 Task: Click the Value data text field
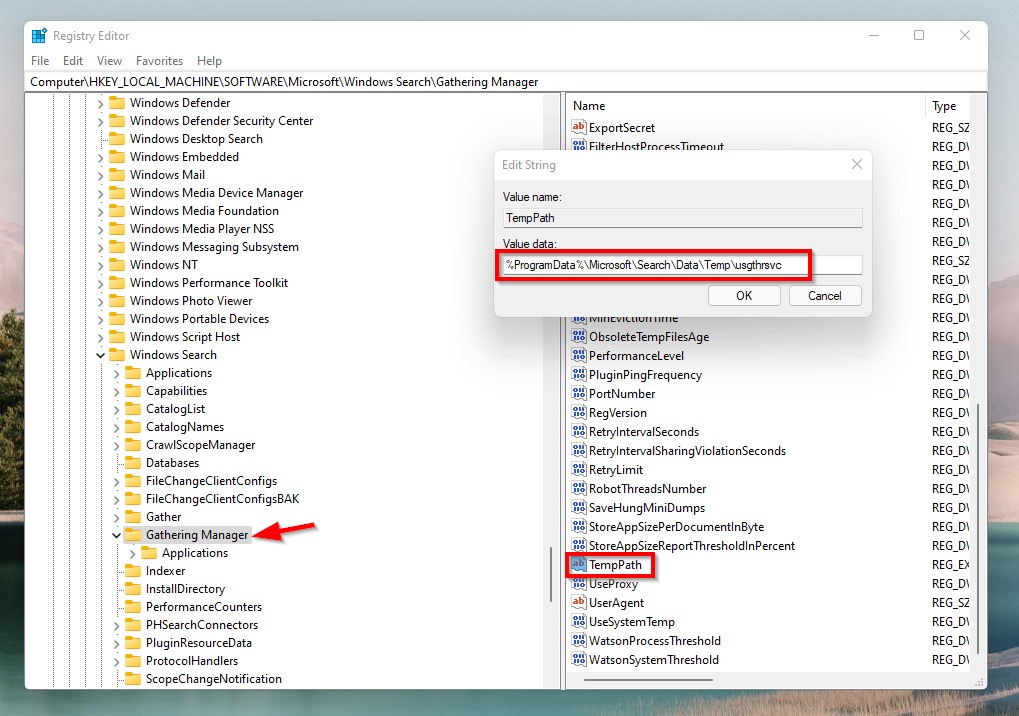point(682,265)
